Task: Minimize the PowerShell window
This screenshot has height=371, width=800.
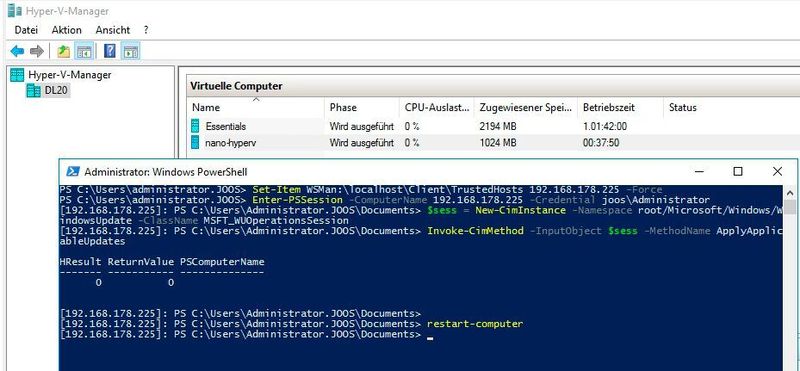Action: coord(698,171)
